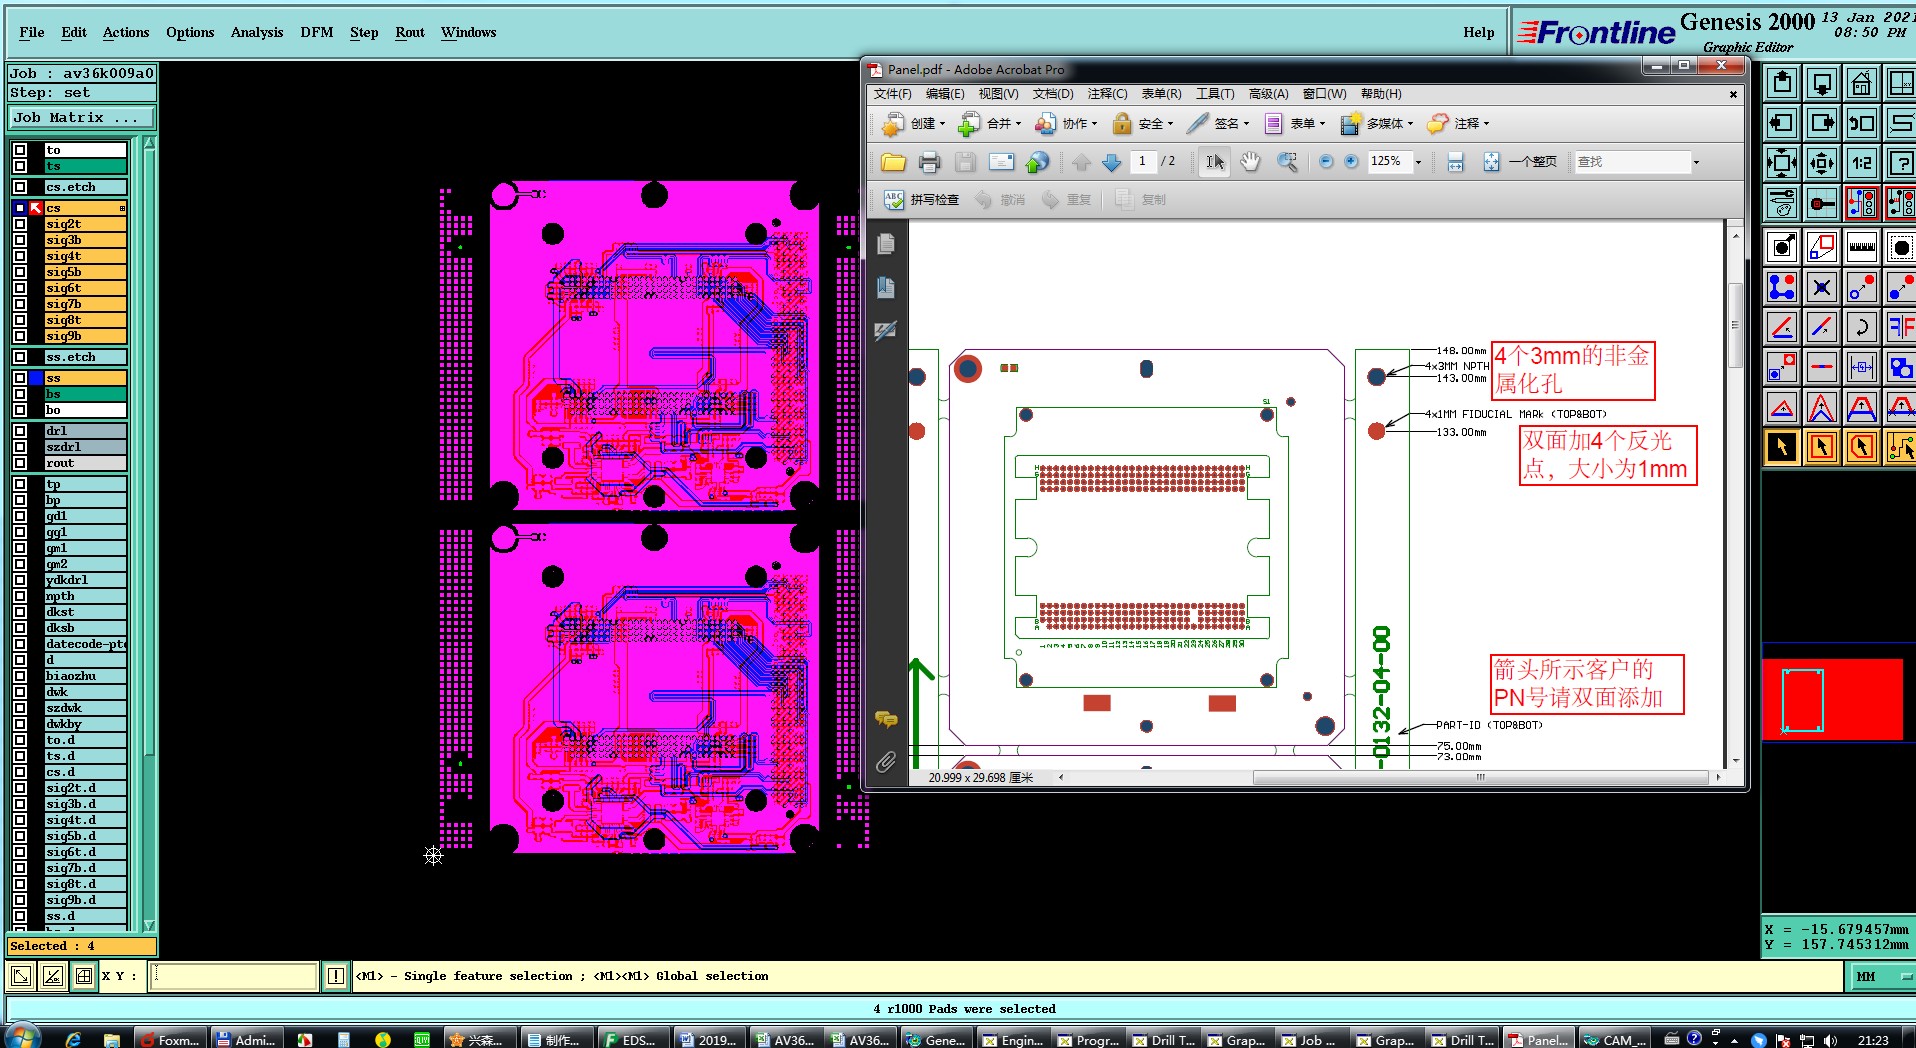Click the Acrobat print icon
This screenshot has height=1048, width=1916.
929,162
